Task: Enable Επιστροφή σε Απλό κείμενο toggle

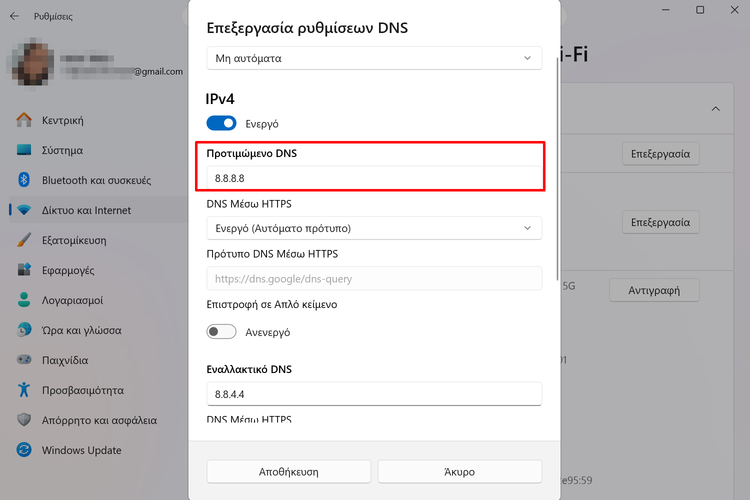Action: pyautogui.click(x=221, y=331)
